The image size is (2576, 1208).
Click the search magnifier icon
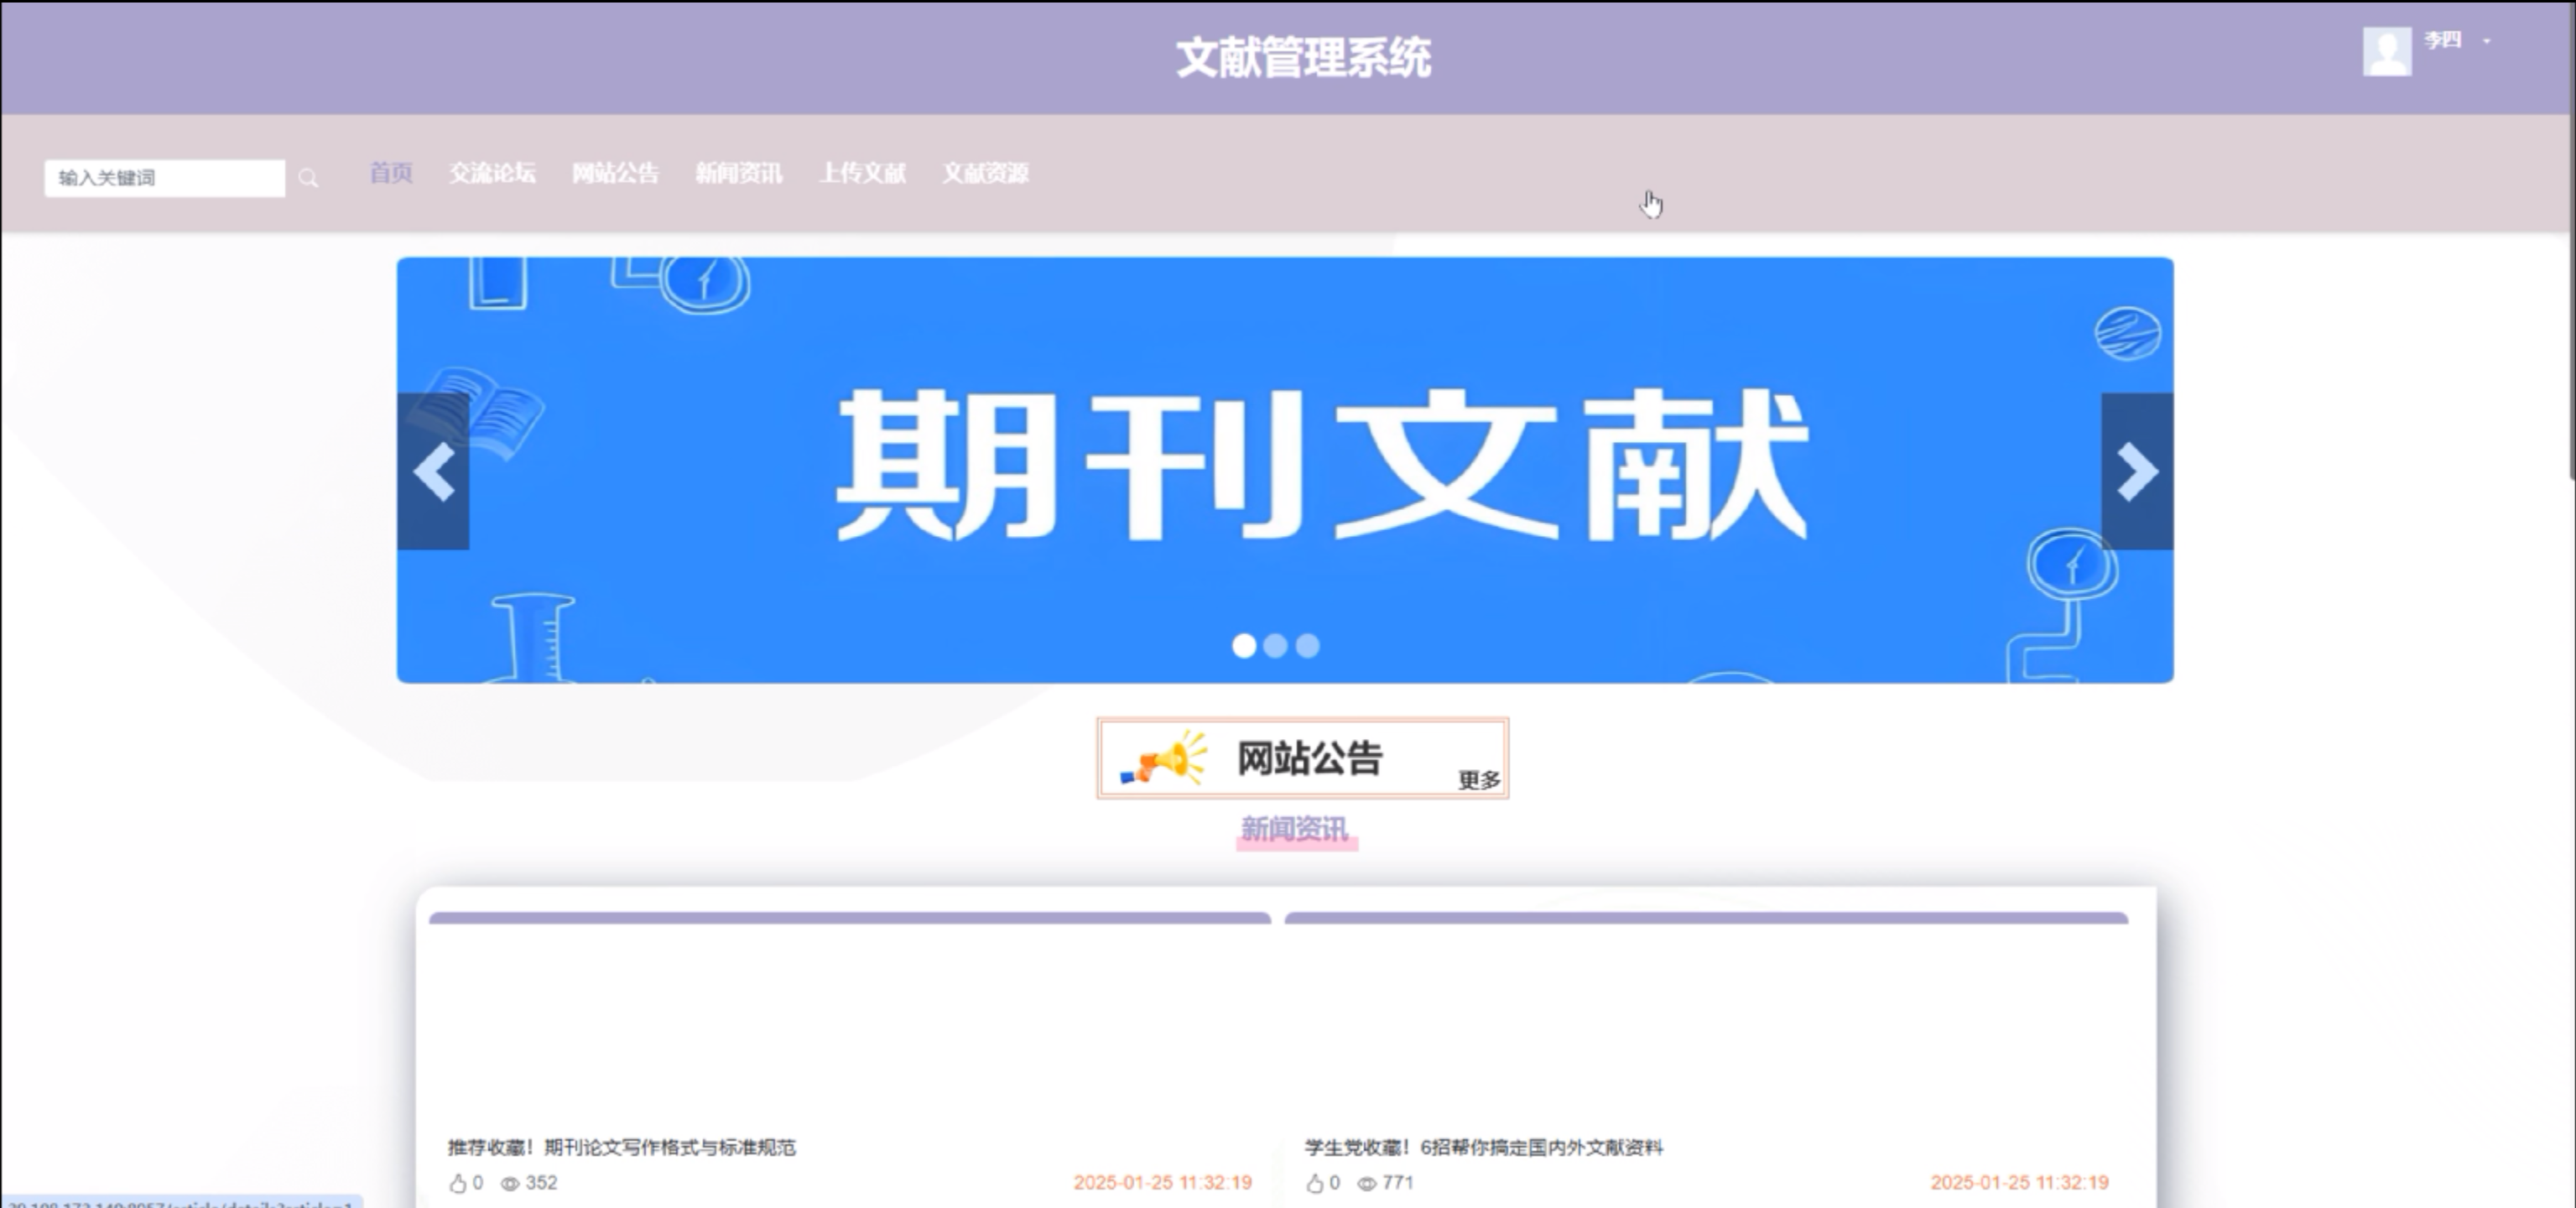[x=308, y=179]
